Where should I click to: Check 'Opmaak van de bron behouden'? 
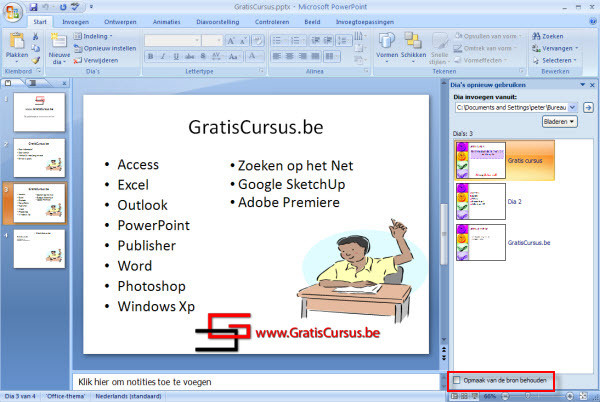pyautogui.click(x=457, y=380)
